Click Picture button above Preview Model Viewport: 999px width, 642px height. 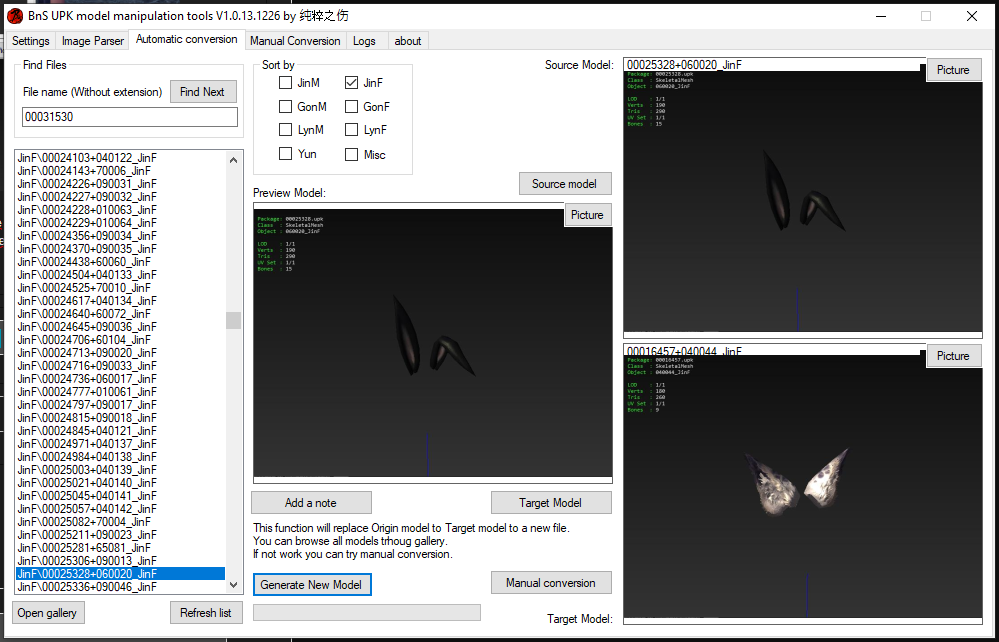click(x=587, y=215)
